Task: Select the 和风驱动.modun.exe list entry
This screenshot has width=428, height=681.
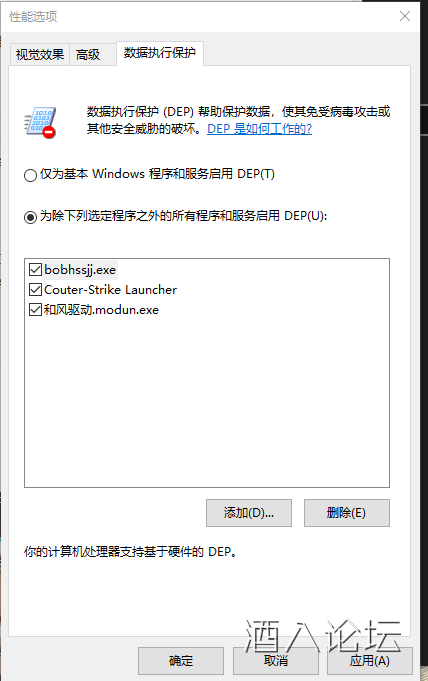Action: point(101,310)
